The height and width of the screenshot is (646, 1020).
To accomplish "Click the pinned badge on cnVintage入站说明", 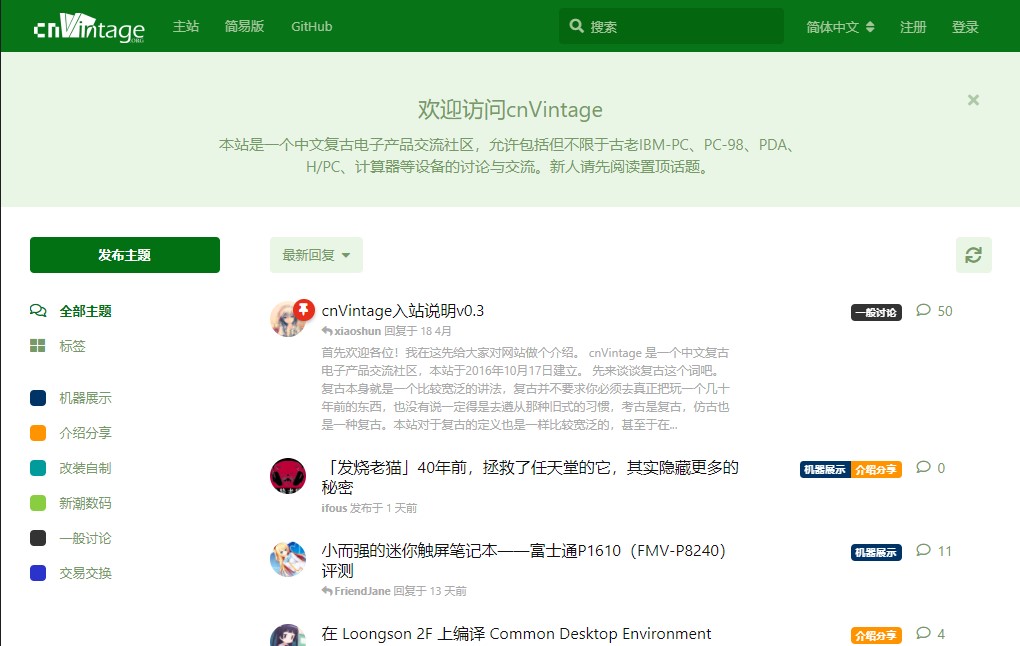I will click(303, 310).
